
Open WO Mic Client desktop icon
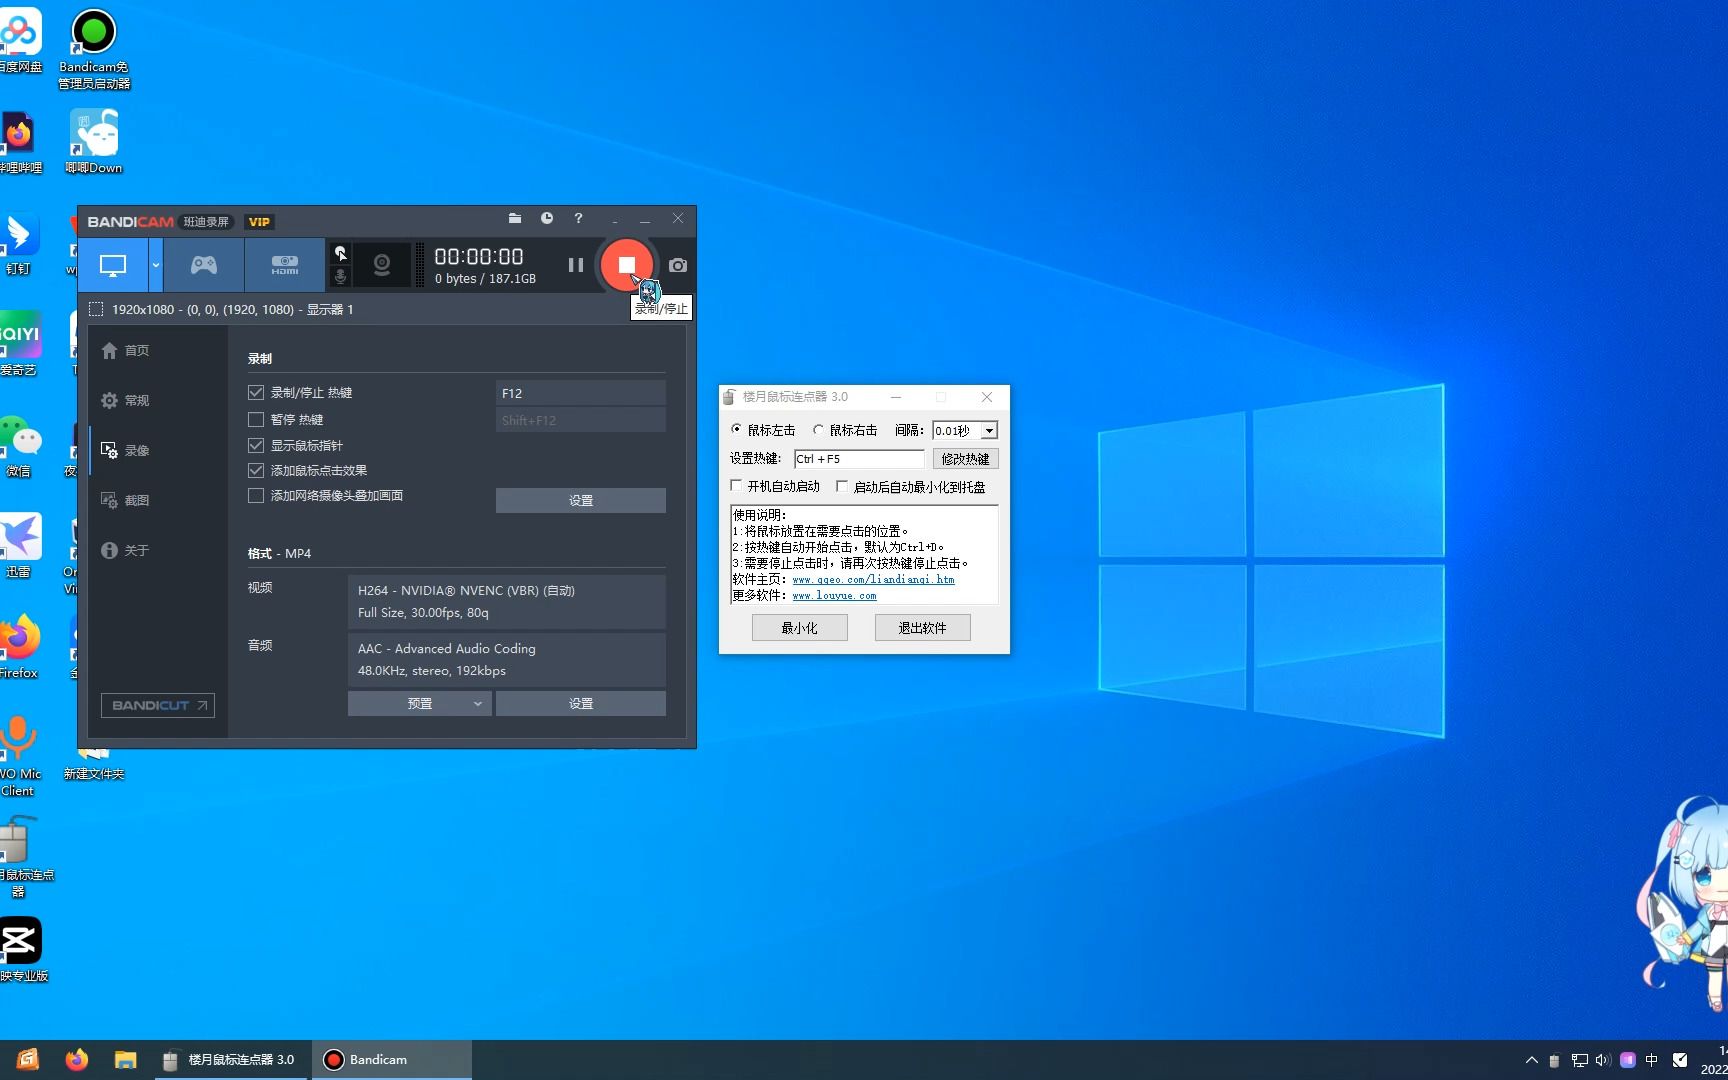(20, 756)
